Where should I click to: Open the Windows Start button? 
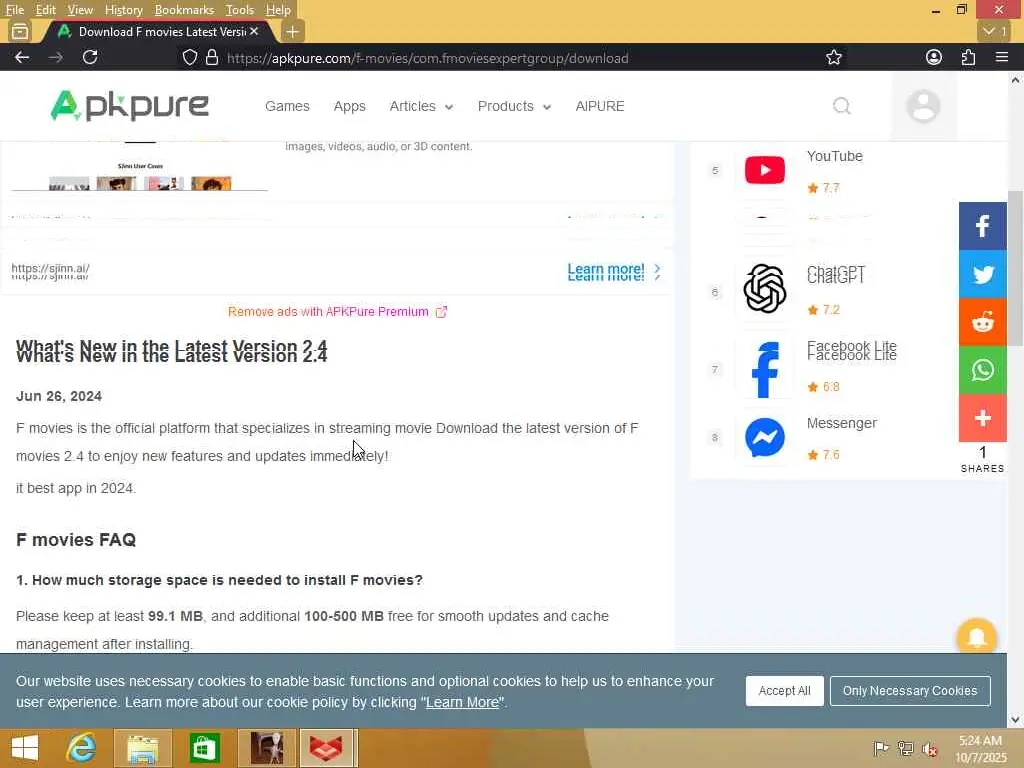pos(25,748)
